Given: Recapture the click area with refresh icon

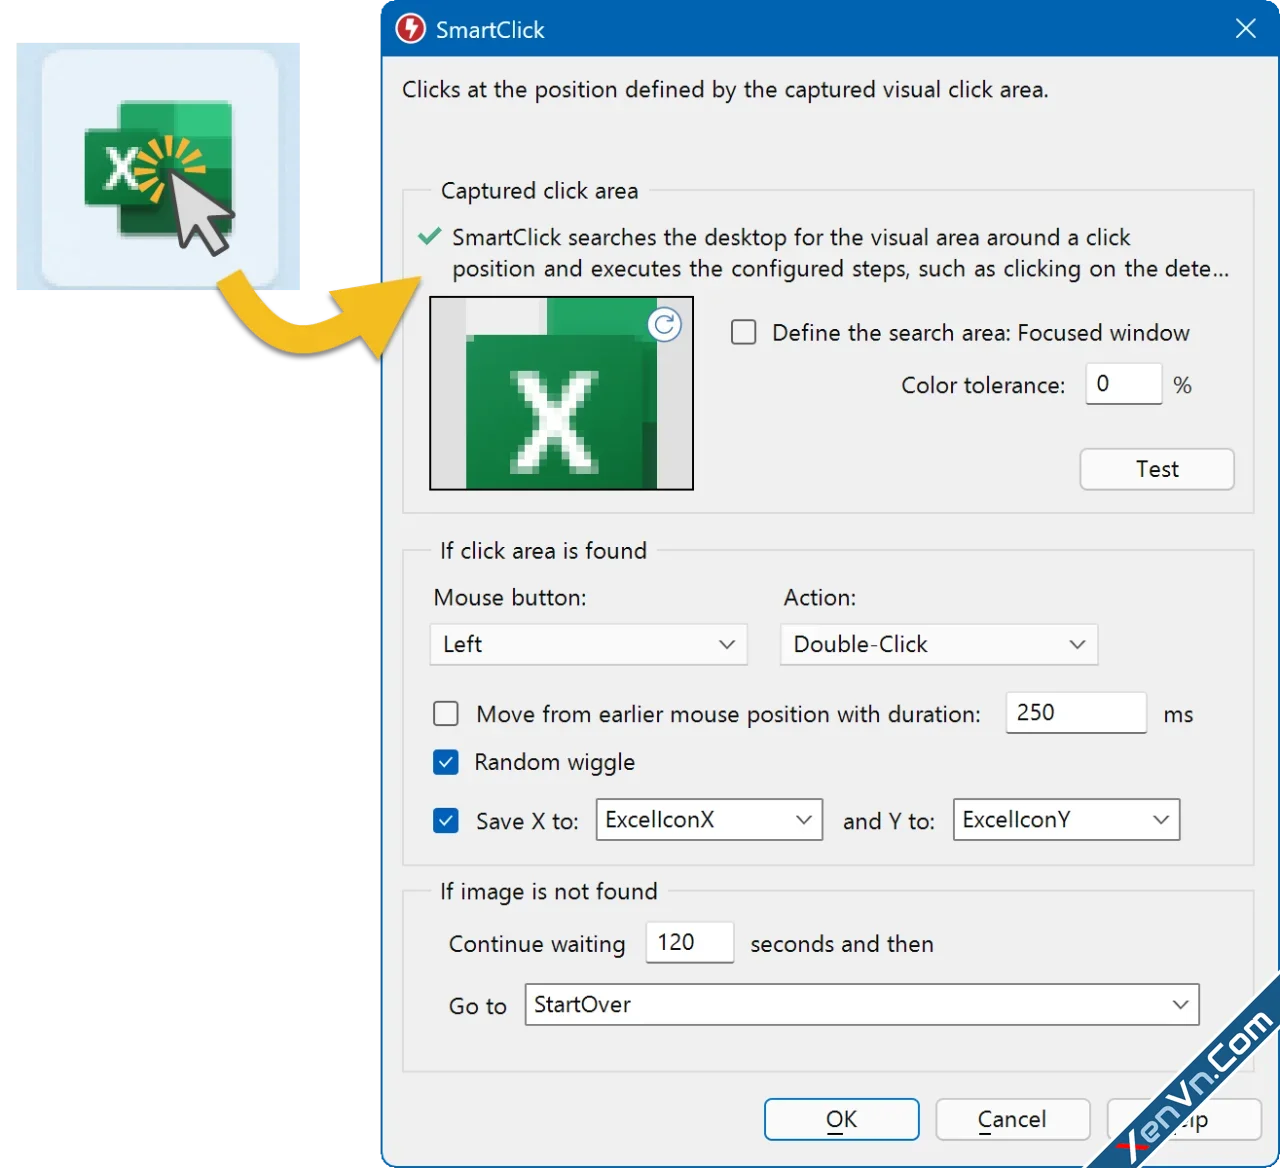Looking at the screenshot, I should 664,325.
